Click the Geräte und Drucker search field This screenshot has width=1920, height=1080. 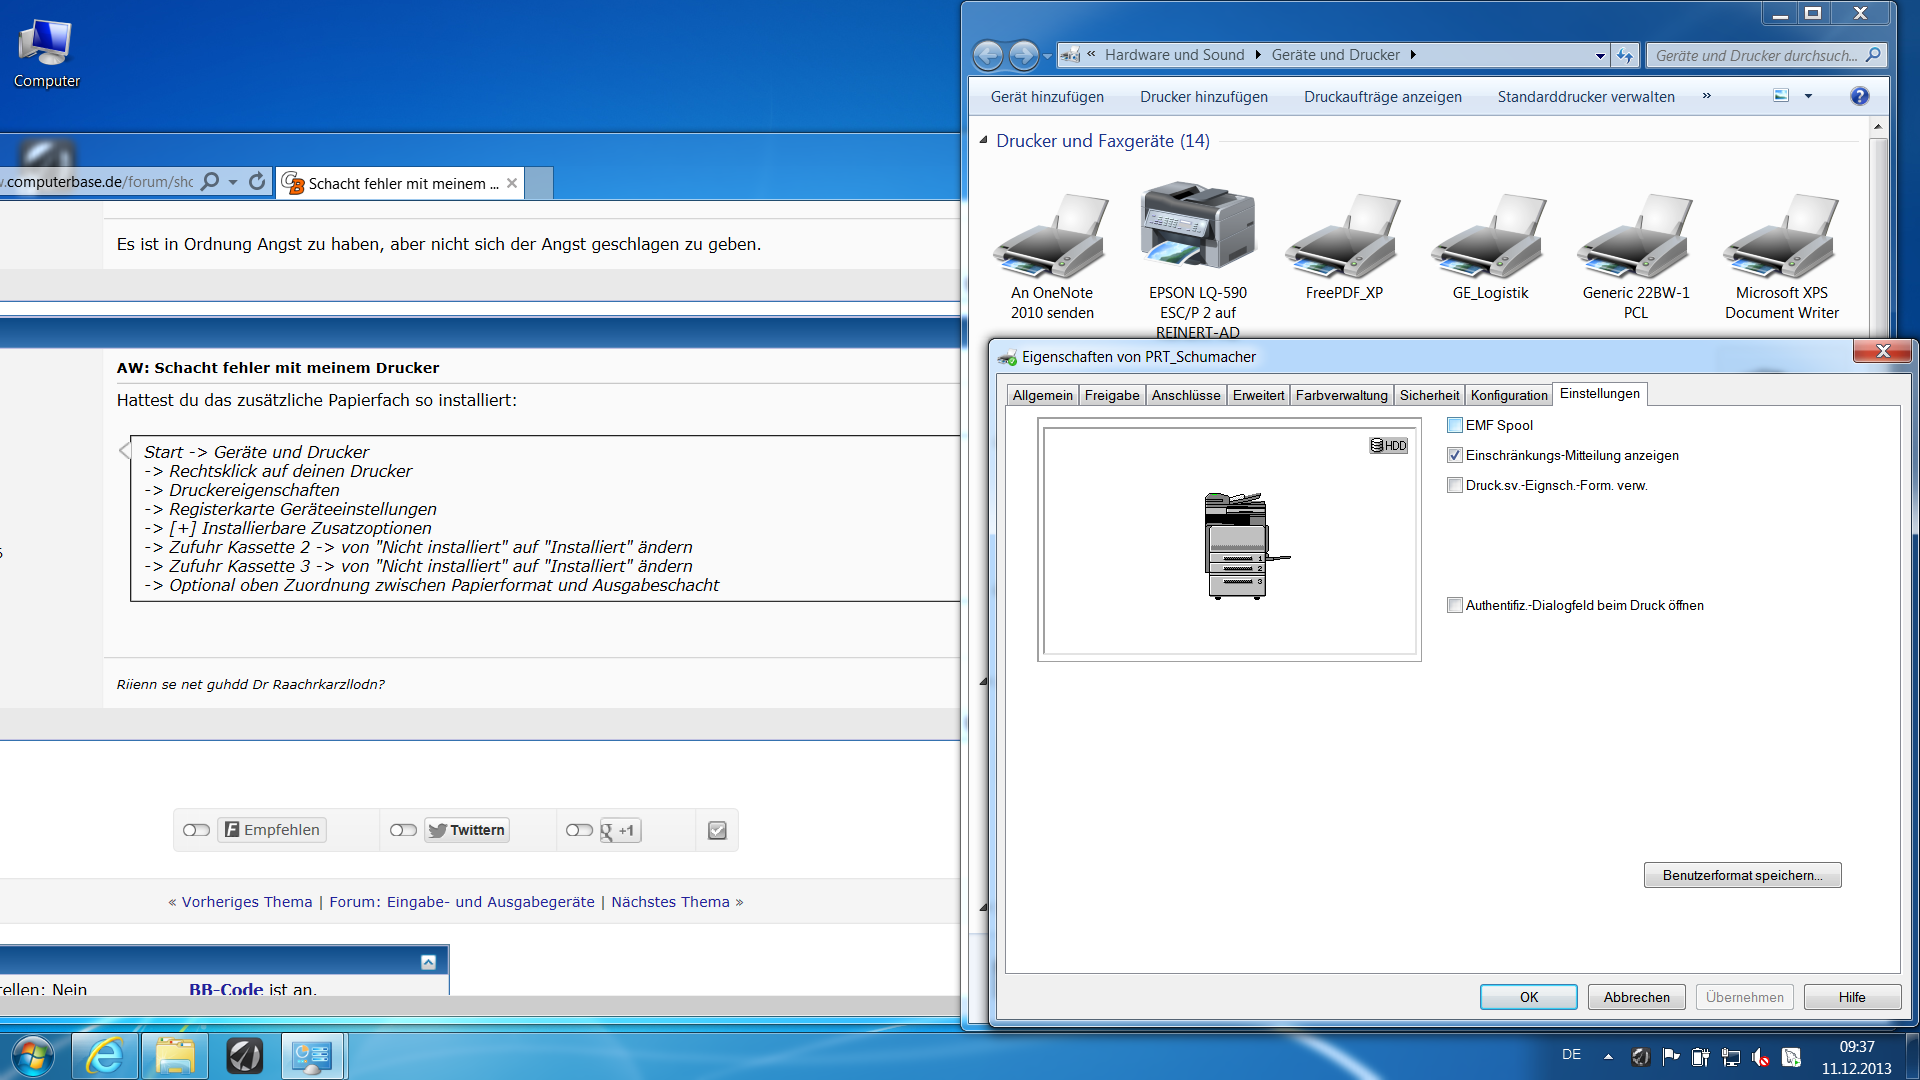[1755, 56]
